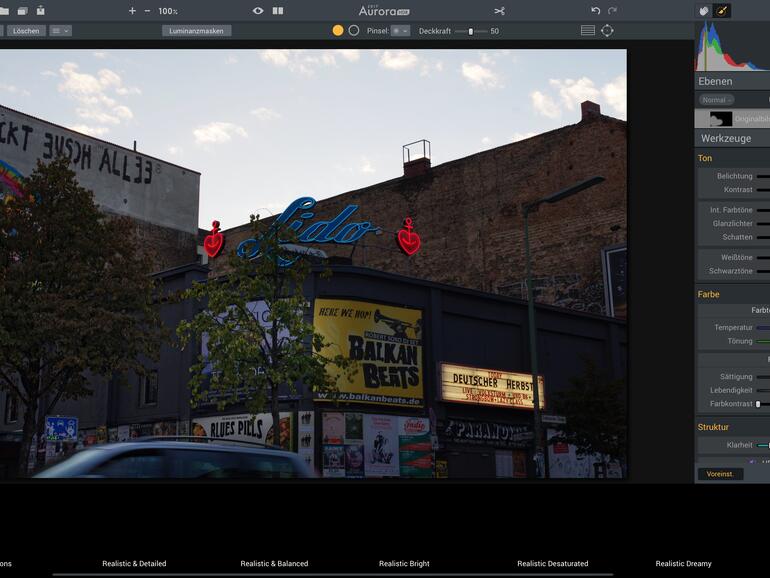This screenshot has height=578, width=770.
Task: Click the zoom out minus icon
Action: [148, 11]
